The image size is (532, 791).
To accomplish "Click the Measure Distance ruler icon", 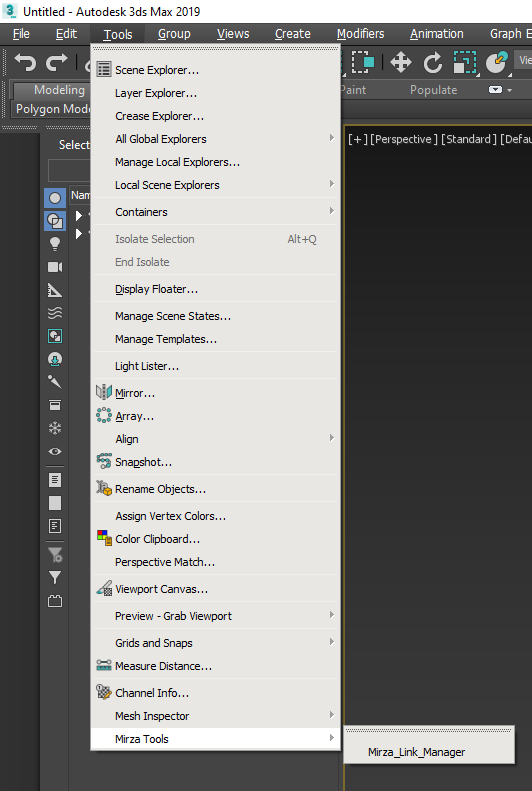I will point(104,665).
